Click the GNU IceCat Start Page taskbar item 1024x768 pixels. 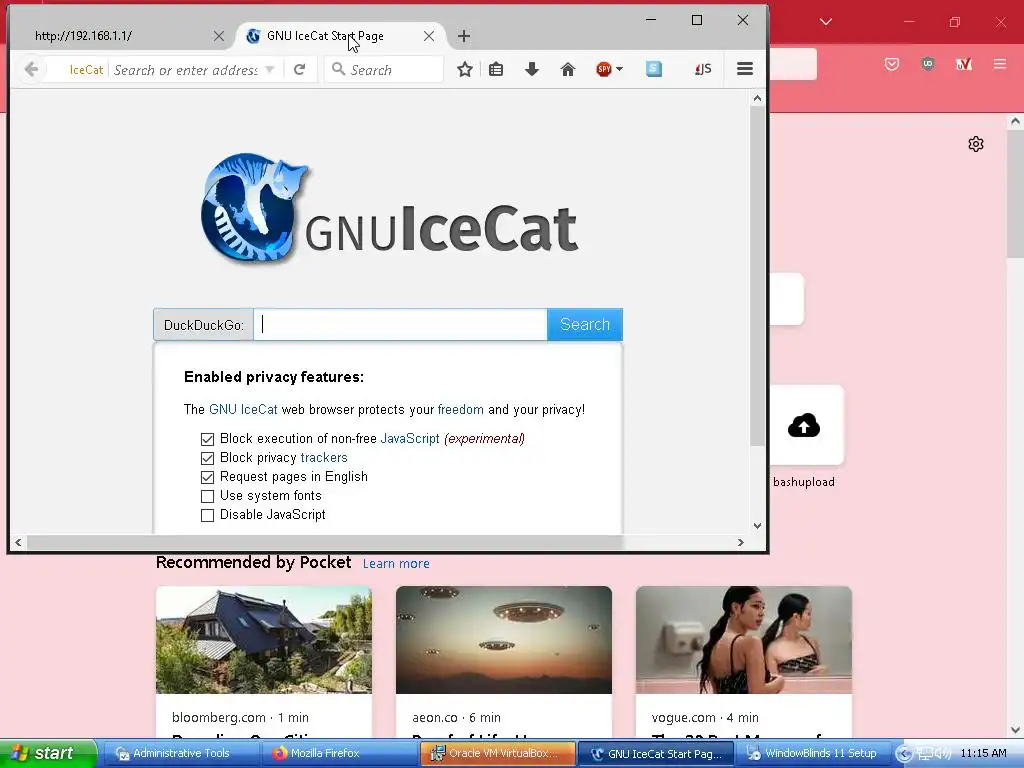click(656, 753)
